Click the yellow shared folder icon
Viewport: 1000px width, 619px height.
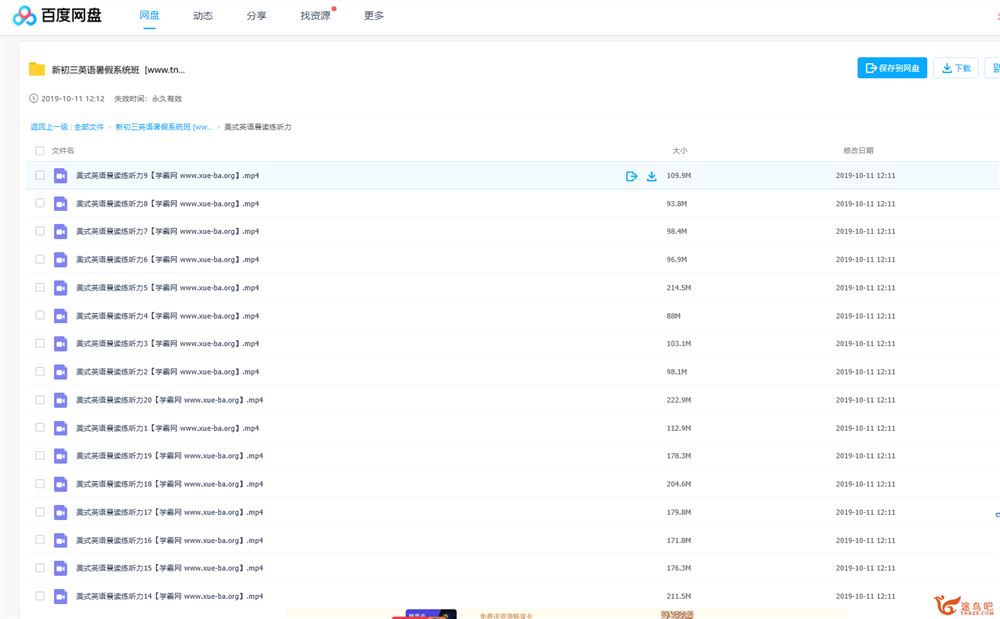pos(37,69)
